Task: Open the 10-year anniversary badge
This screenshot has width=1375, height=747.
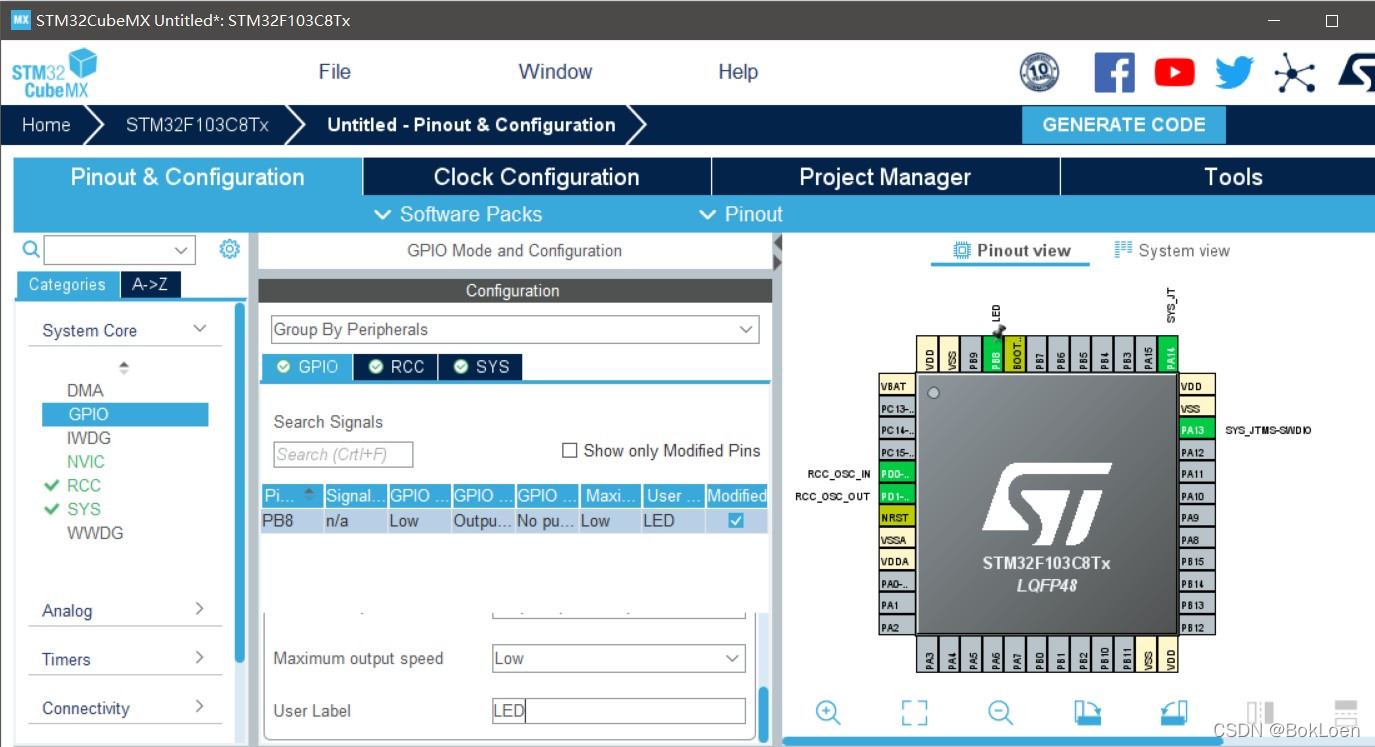Action: (x=1039, y=72)
